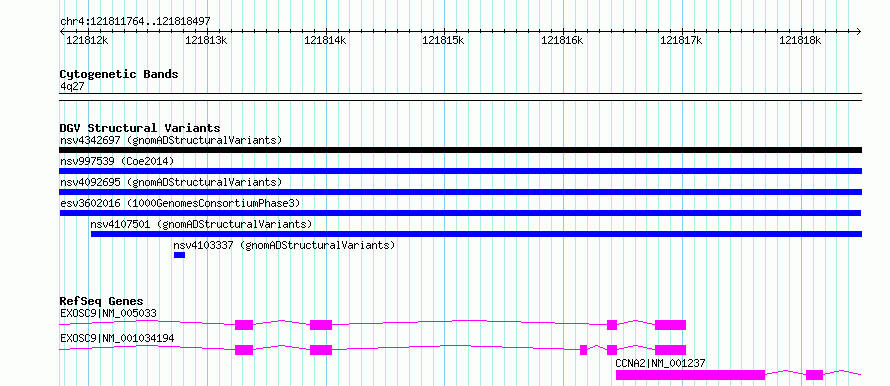
Task: Click the small rightmost CCNA2 exon
Action: click(x=815, y=375)
